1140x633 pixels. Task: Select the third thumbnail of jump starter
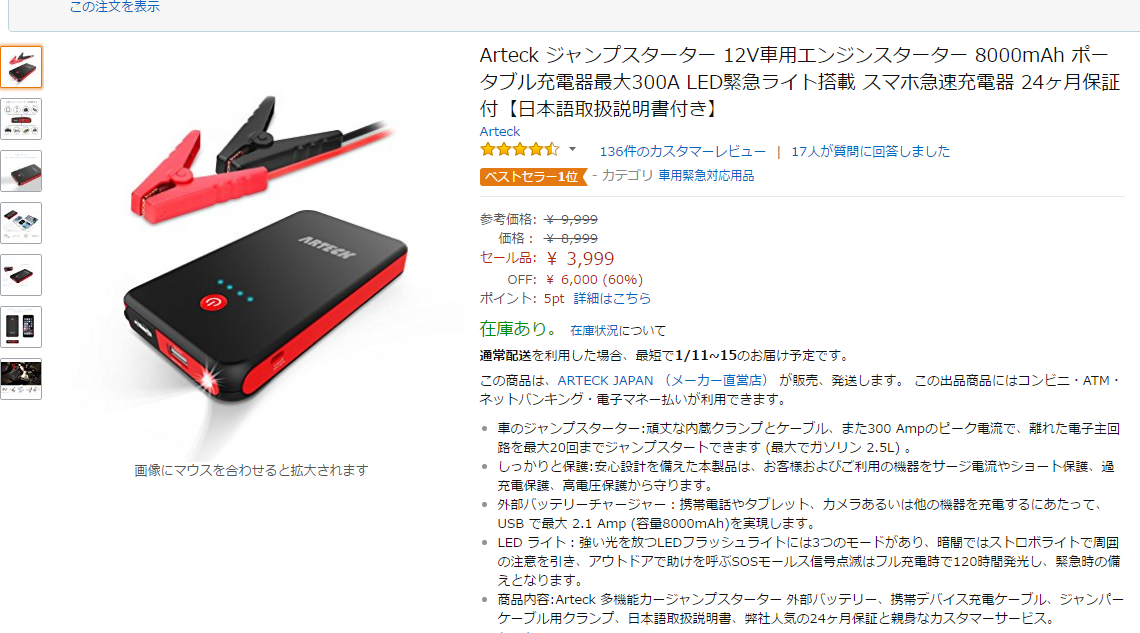point(21,171)
